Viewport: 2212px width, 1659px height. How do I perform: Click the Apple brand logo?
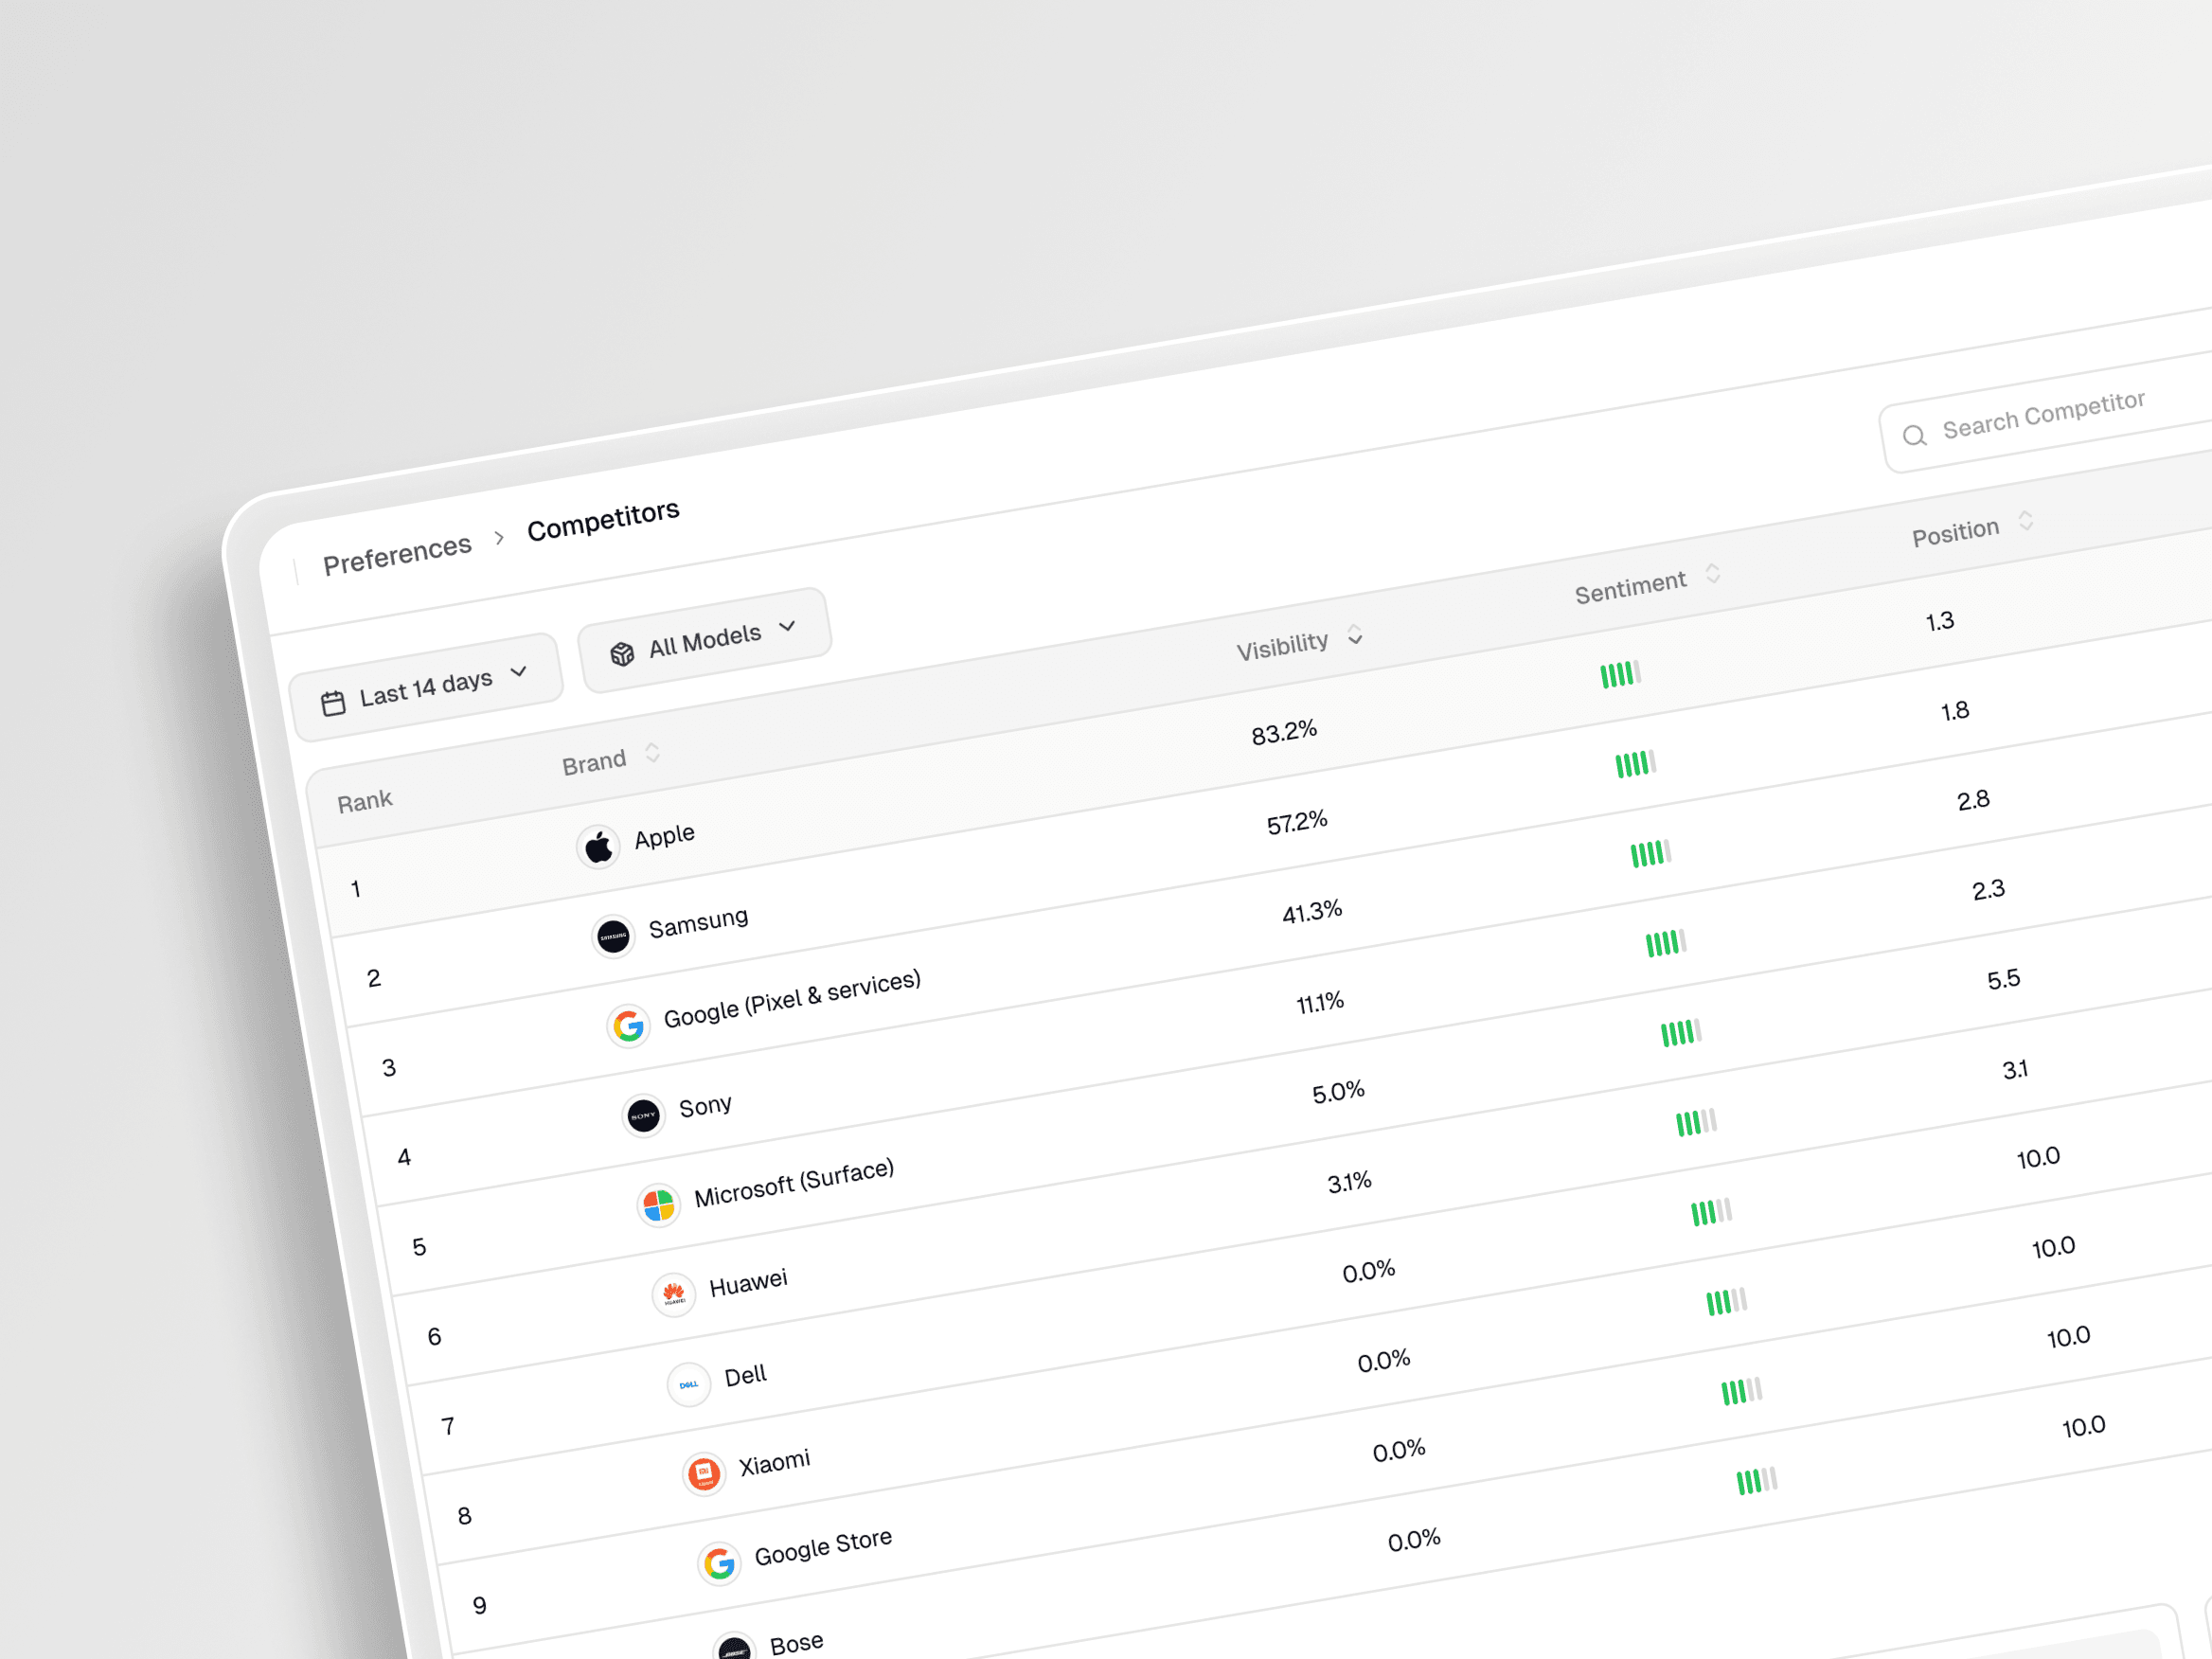click(x=598, y=845)
